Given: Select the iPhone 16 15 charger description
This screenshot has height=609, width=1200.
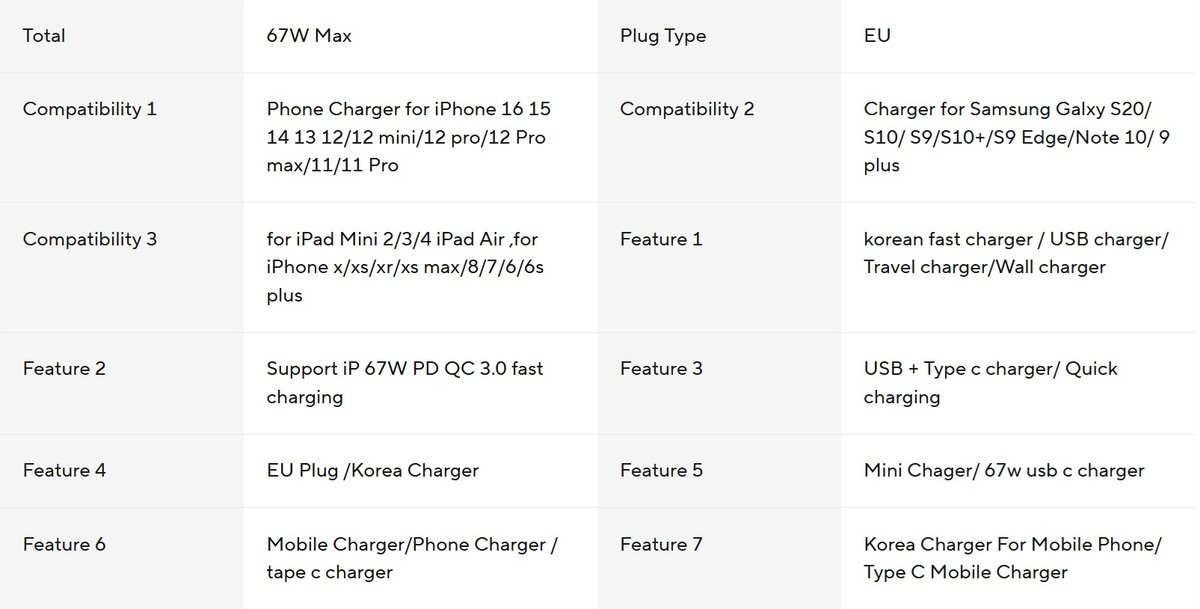Looking at the screenshot, I should tap(408, 137).
